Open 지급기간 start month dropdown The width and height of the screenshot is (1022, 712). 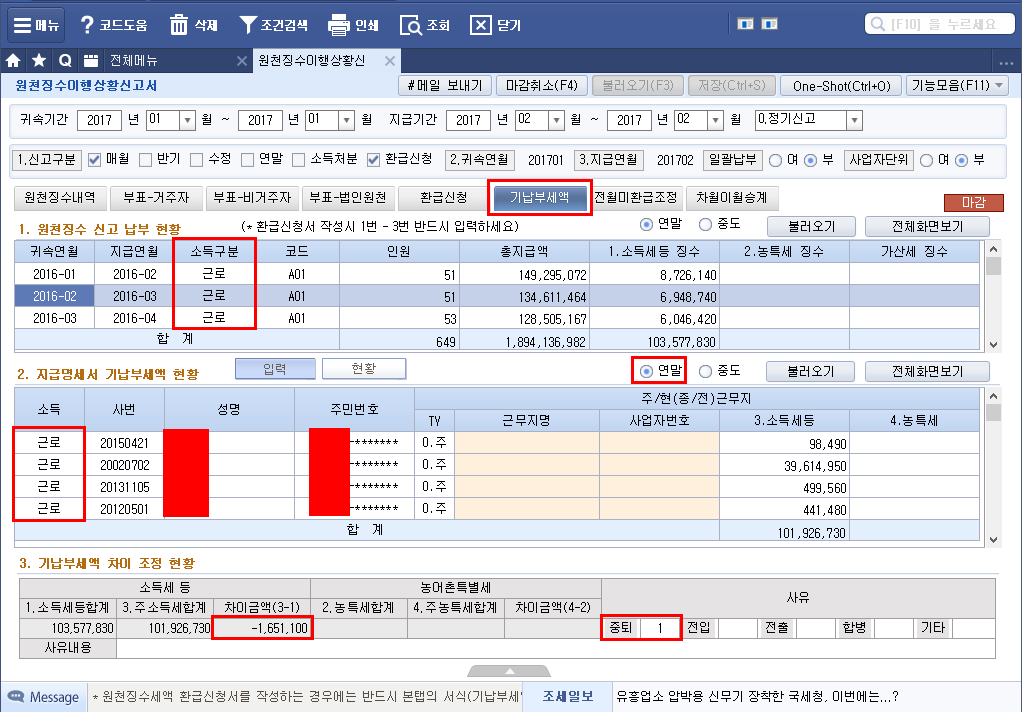(x=556, y=120)
